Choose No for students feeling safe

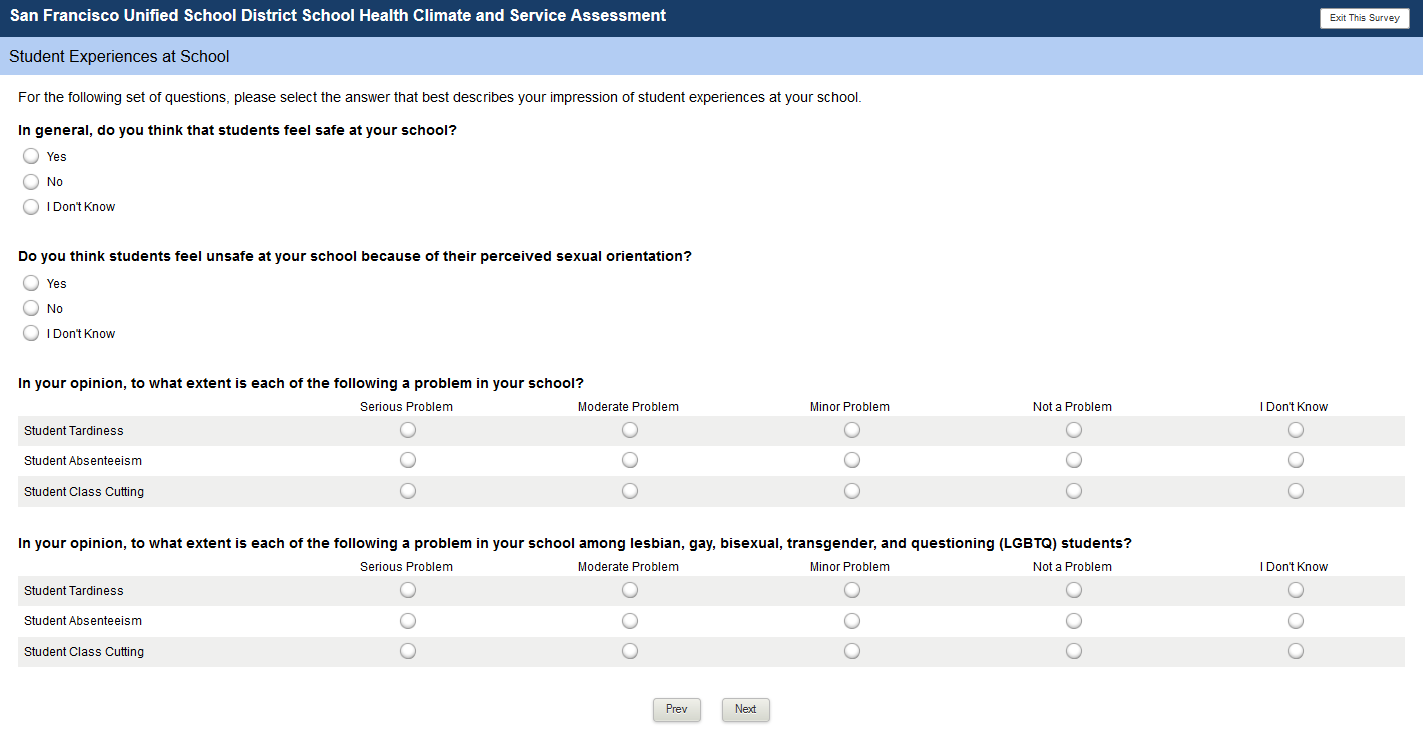31,182
